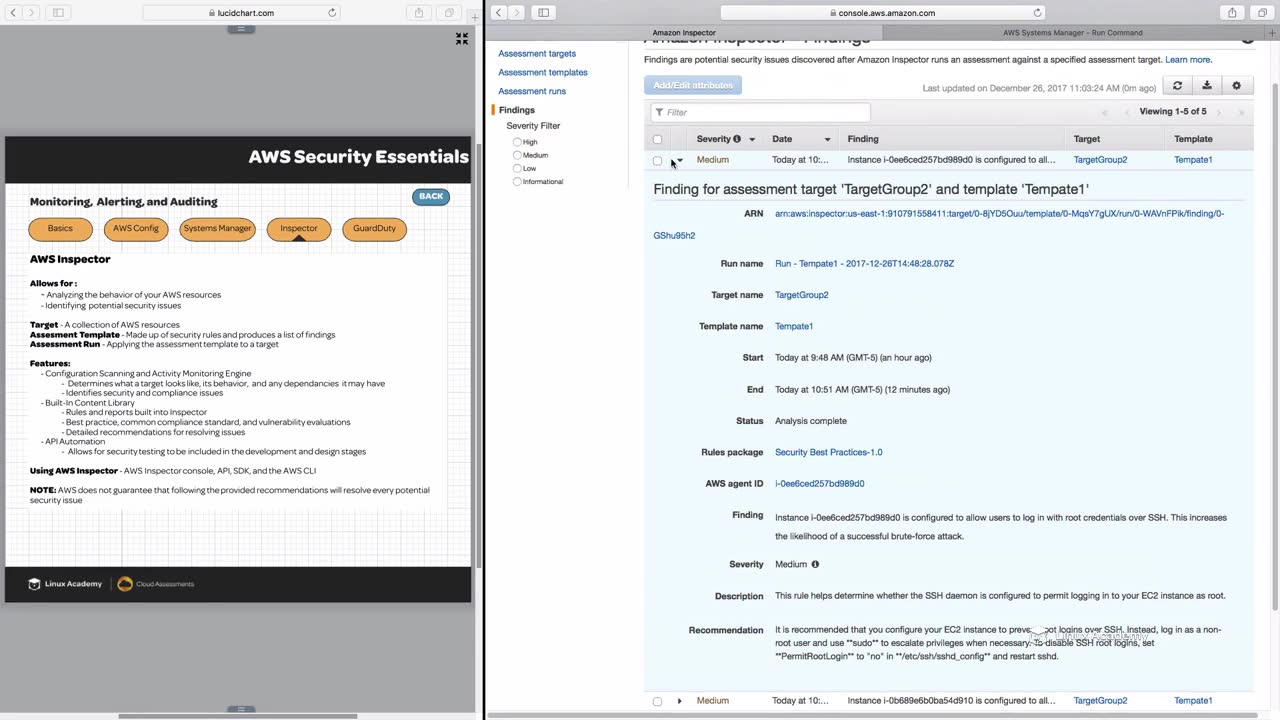Open Run - Tempate1 run name link

pyautogui.click(x=864, y=264)
